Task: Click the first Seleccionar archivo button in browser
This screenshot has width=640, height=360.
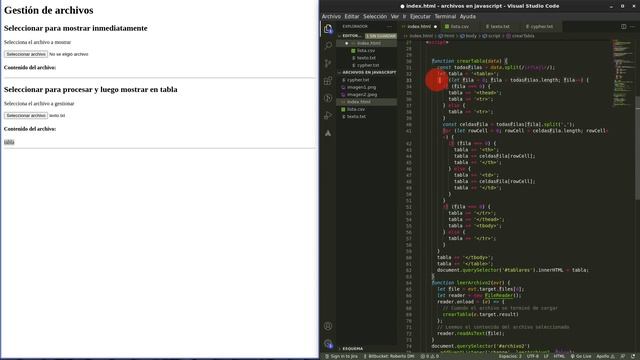Action: (x=26, y=54)
